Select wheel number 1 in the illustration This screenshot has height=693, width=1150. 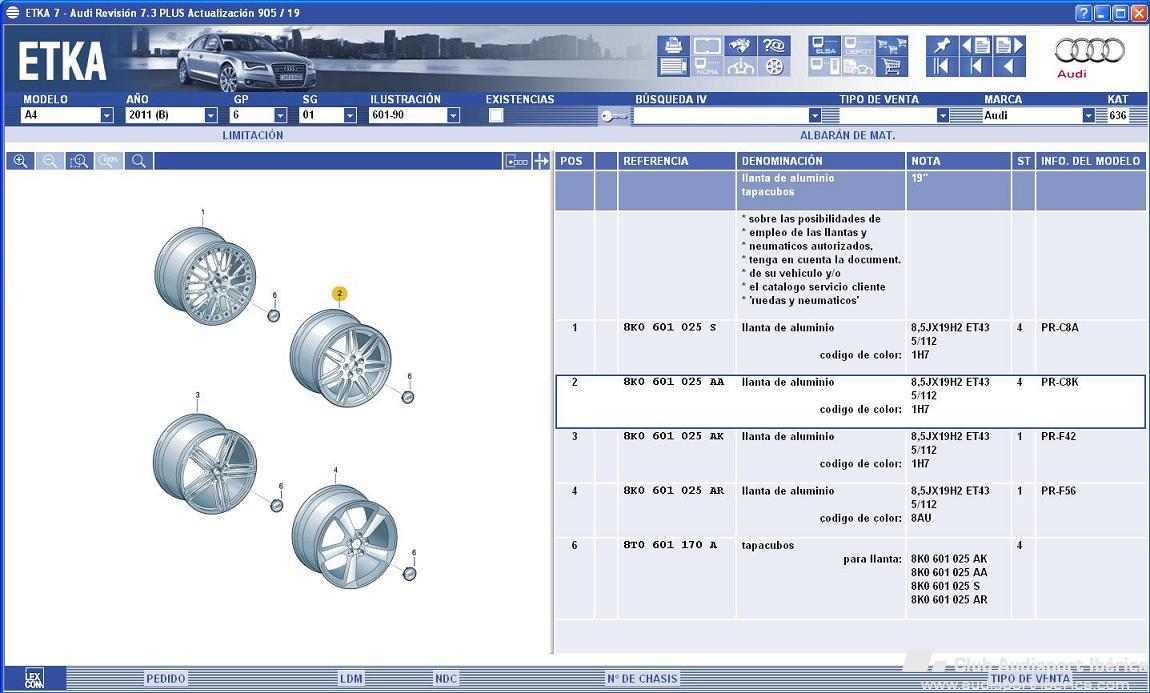(x=205, y=275)
